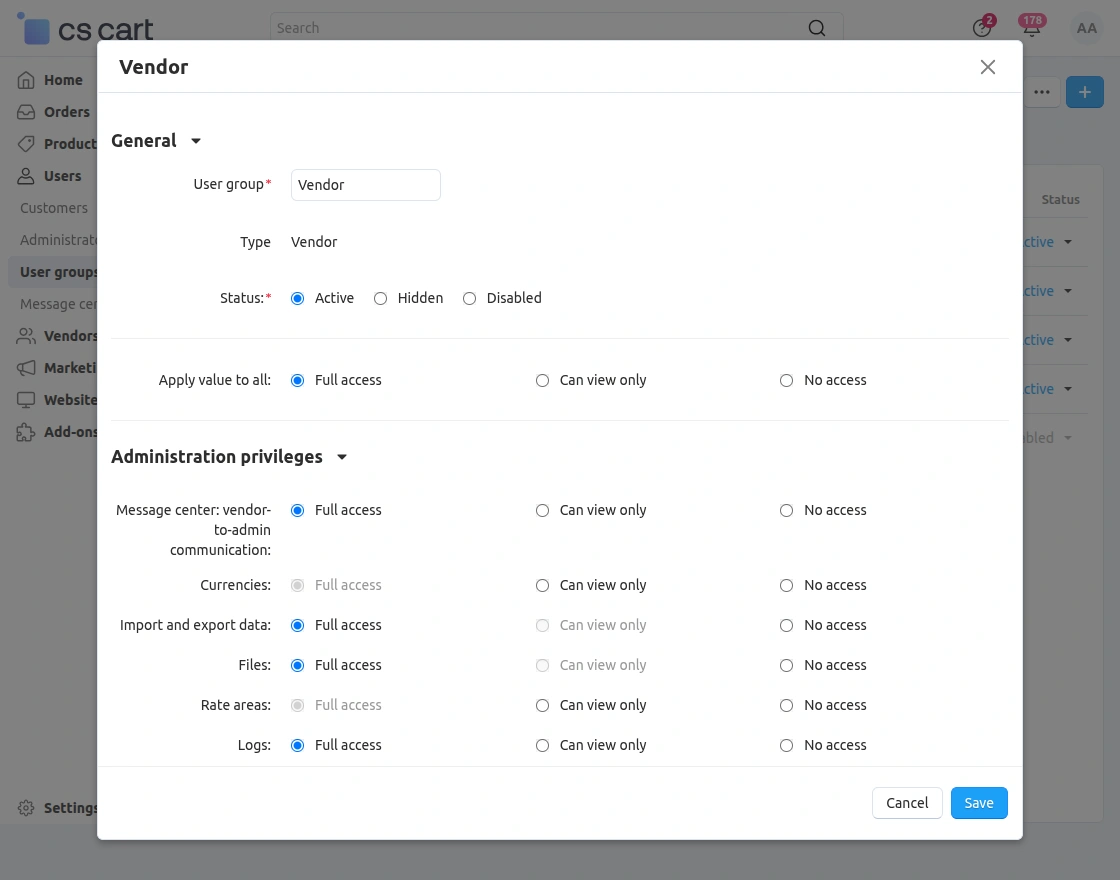Open the notifications bell showing 178

(1031, 28)
